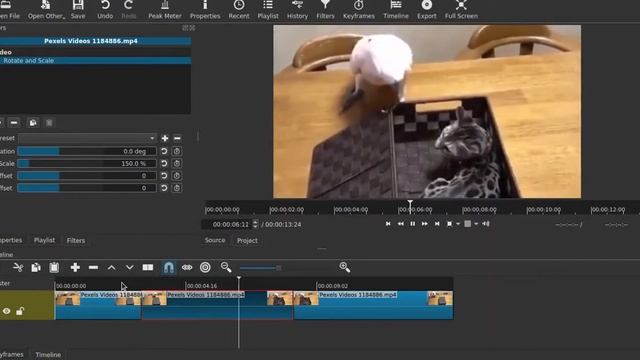The width and height of the screenshot is (640, 360).
Task: Save a new preset with the plus button
Action: pyautogui.click(x=164, y=138)
